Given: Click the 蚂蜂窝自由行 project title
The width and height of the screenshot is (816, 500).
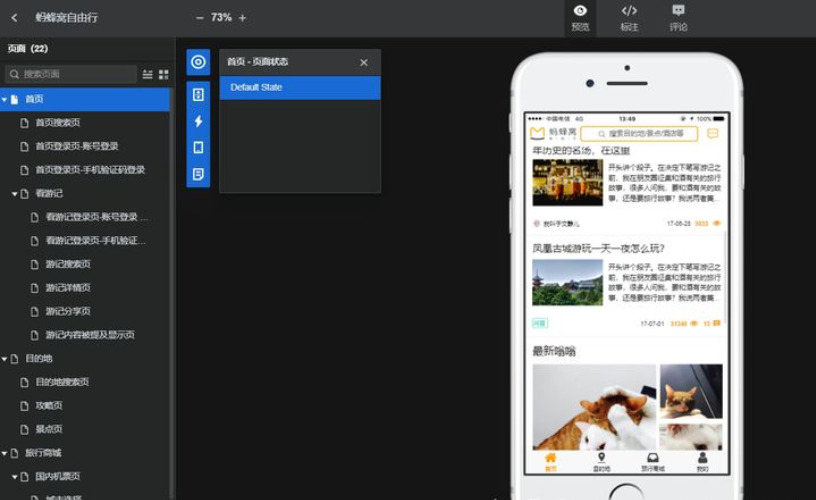Looking at the screenshot, I should [67, 18].
